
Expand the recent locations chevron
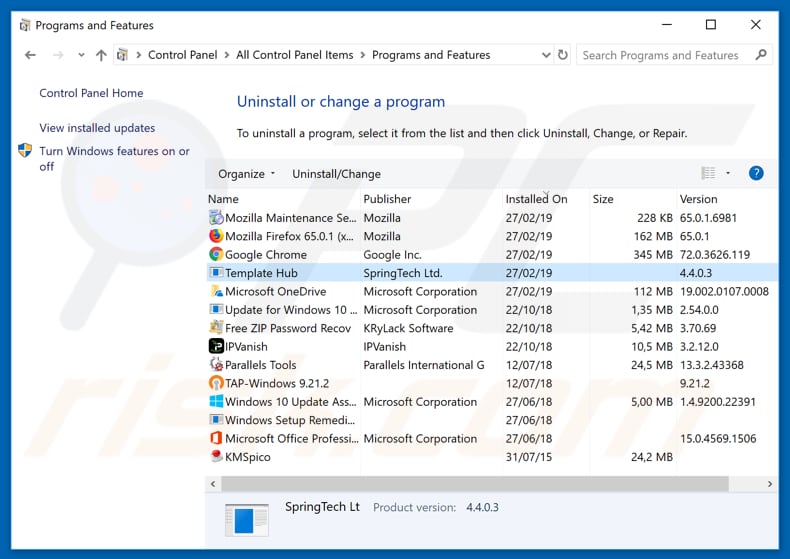pyautogui.click(x=78, y=55)
